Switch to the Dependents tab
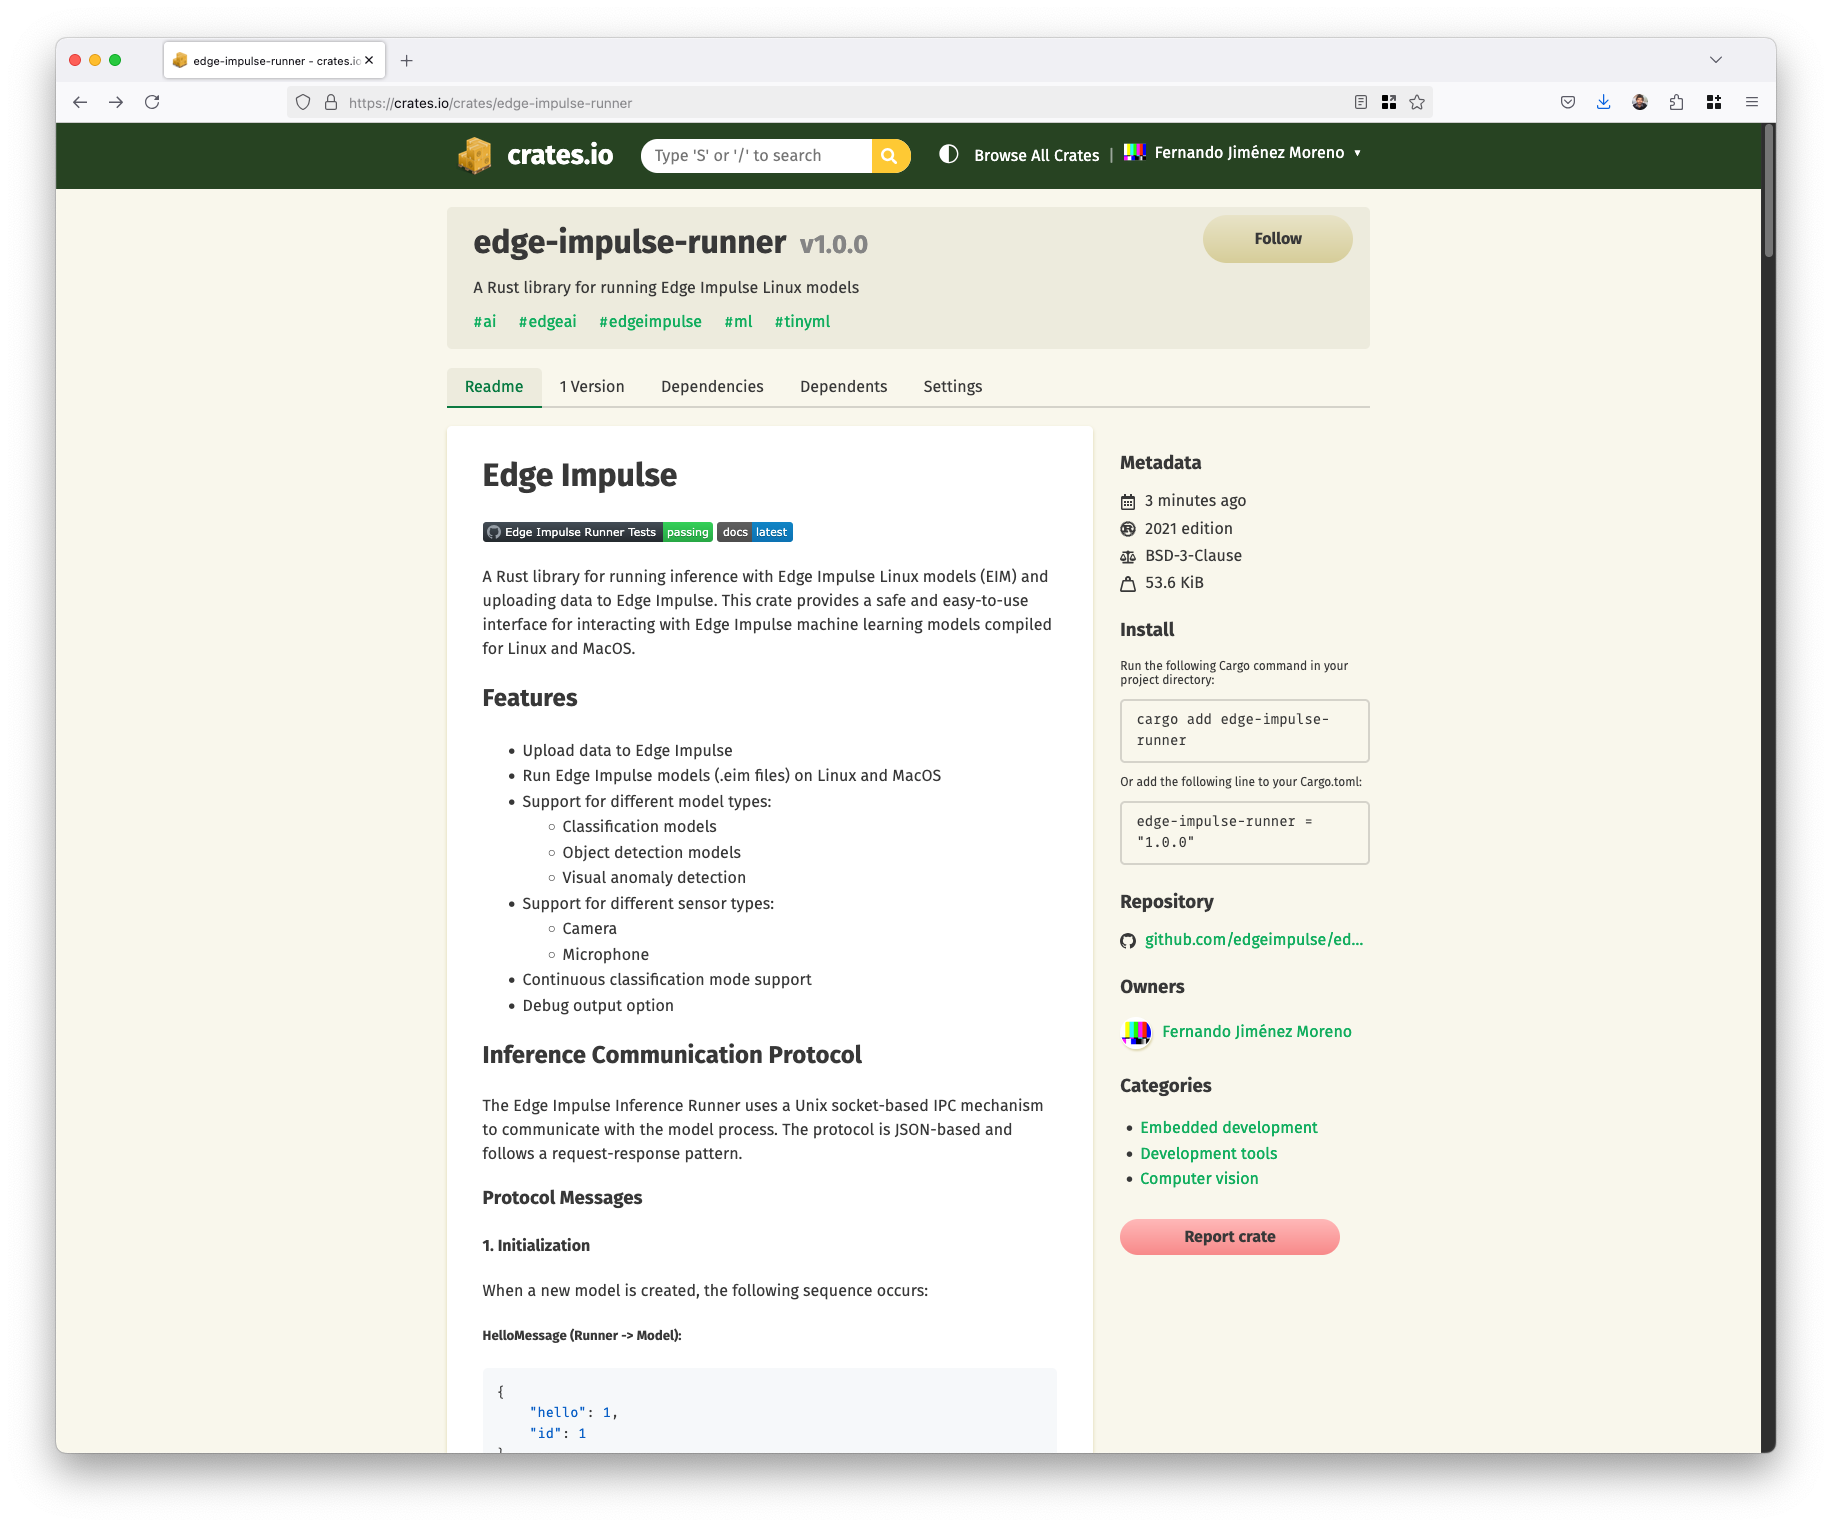The height and width of the screenshot is (1527, 1832). tap(844, 387)
